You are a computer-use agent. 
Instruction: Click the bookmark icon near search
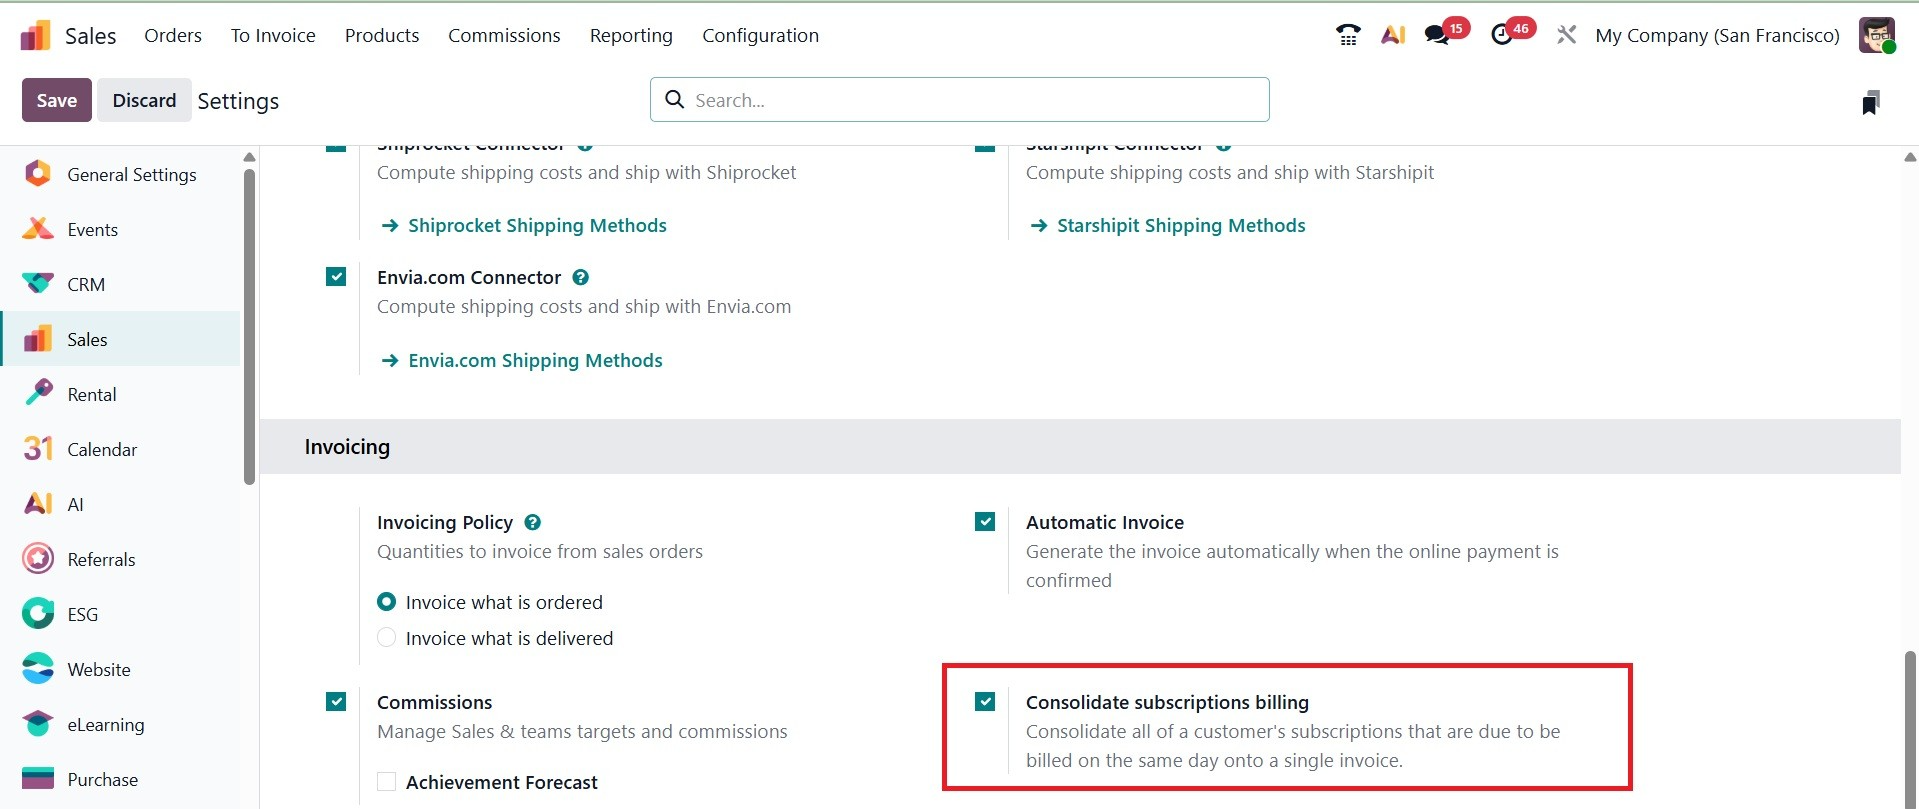(1870, 102)
